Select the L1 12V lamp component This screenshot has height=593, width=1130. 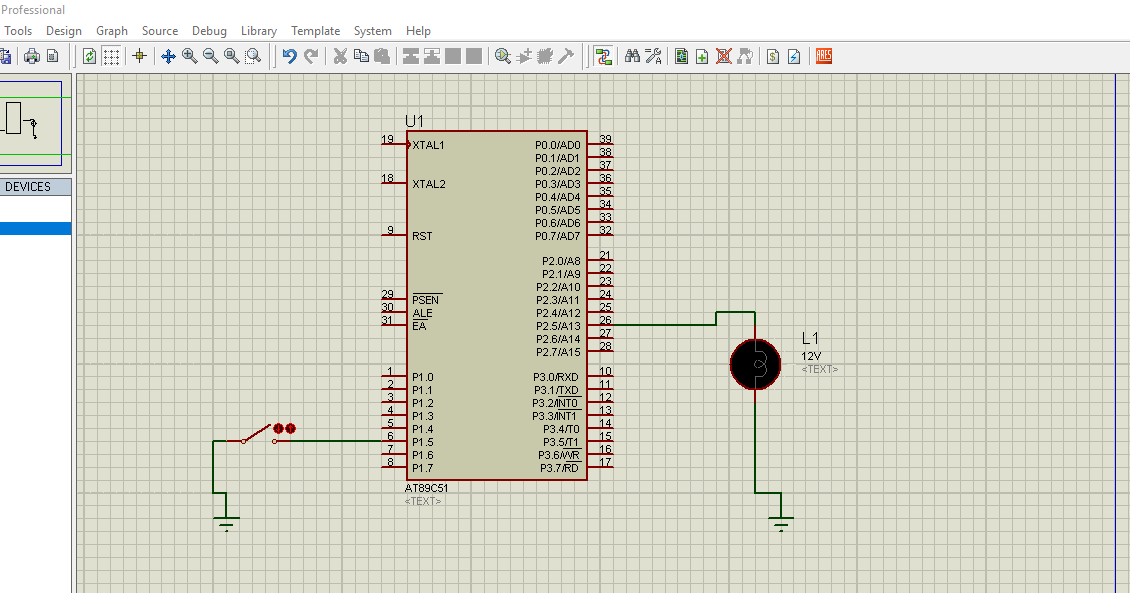click(x=755, y=365)
